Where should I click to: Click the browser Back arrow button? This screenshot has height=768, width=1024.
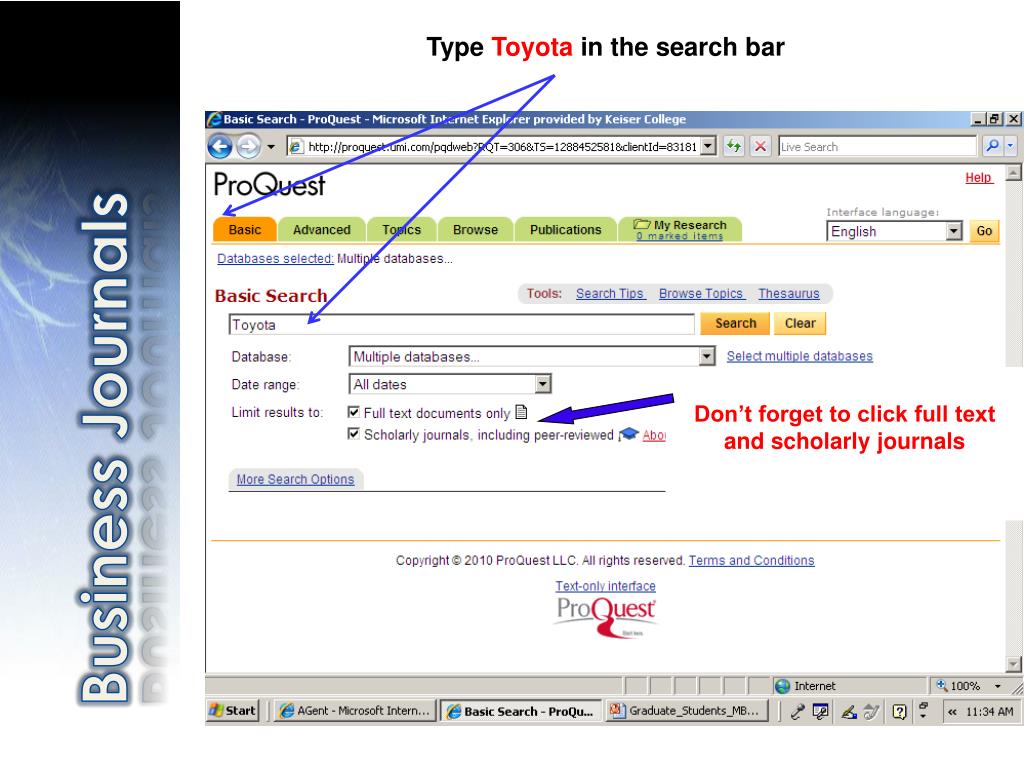[220, 146]
